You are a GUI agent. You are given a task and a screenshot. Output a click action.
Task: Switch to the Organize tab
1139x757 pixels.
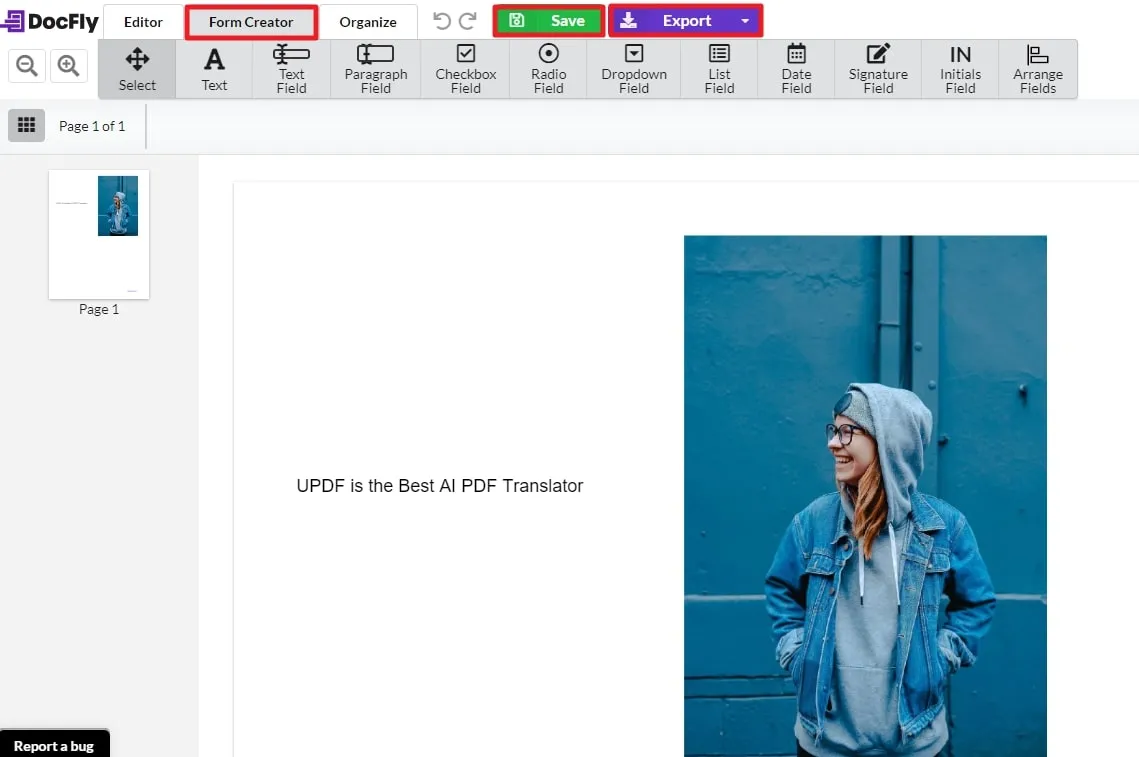368,21
